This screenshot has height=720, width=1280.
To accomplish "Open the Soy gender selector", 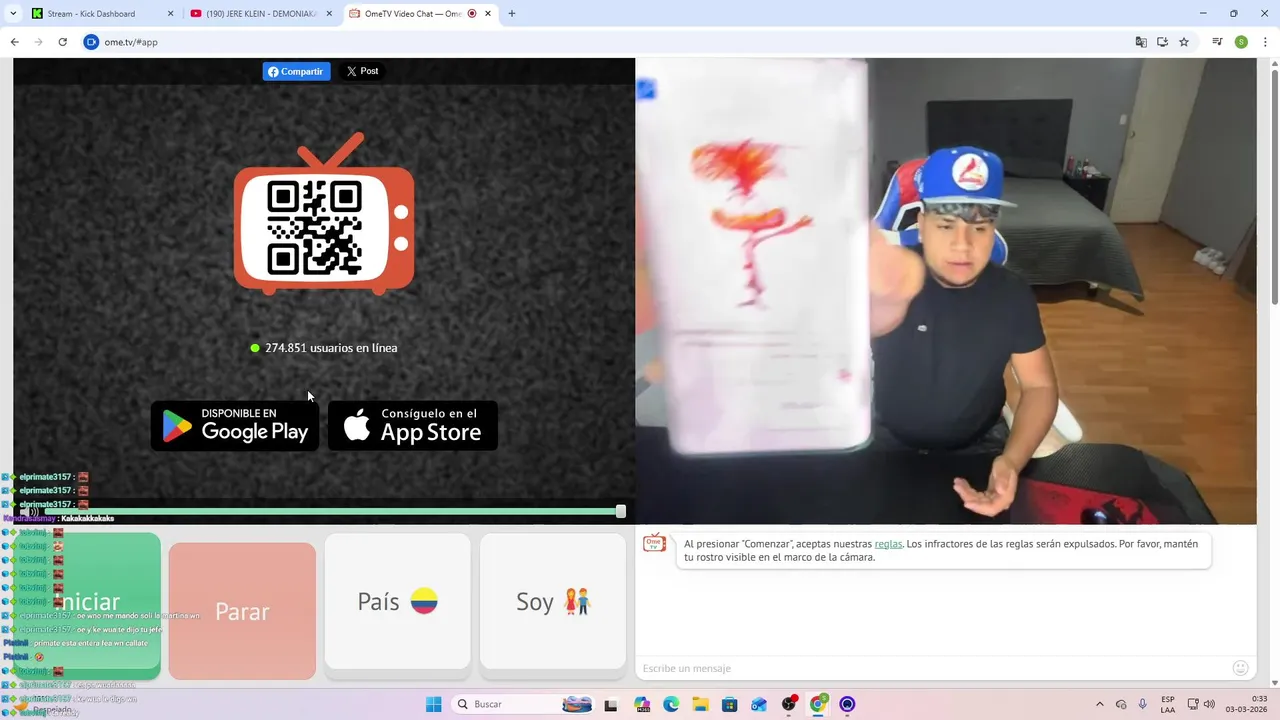I will [x=553, y=601].
